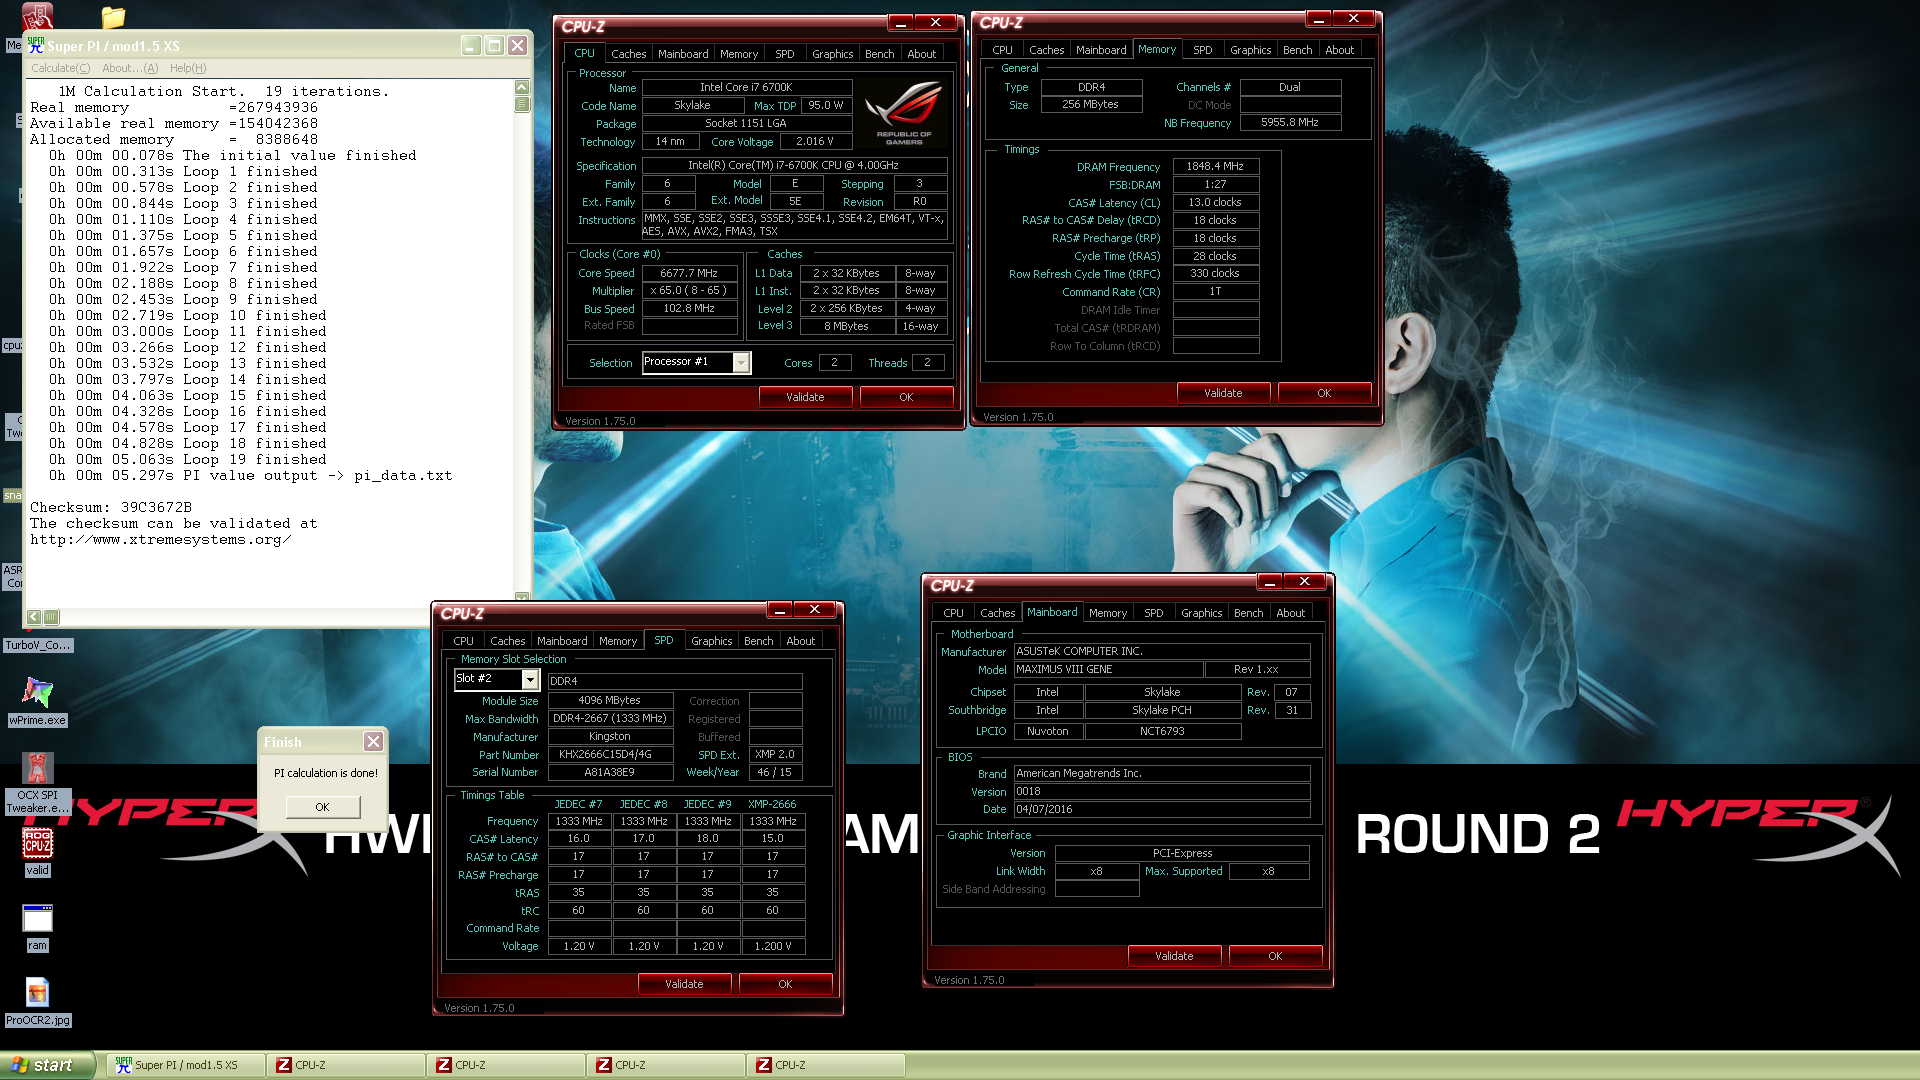Viewport: 1920px width, 1080px height.
Task: Click Validate in Mainboard CPU-Z window
Action: pos(1174,956)
